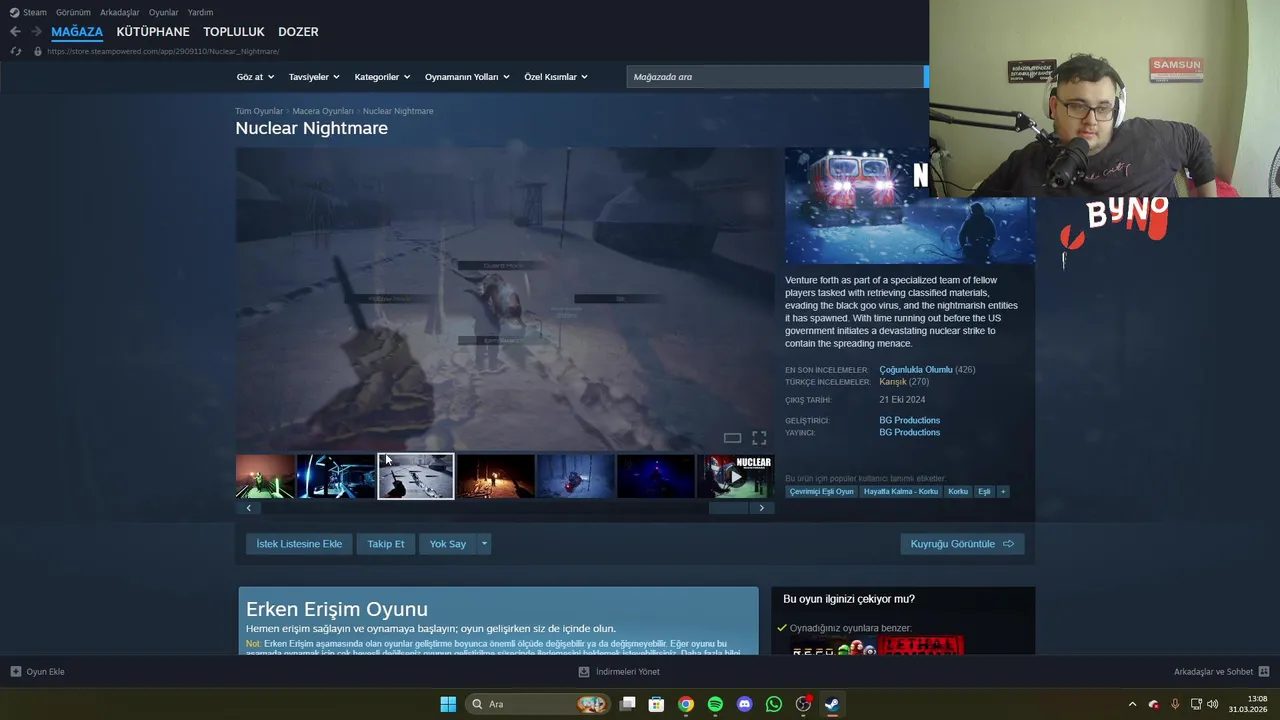Click the plus tag button
The height and width of the screenshot is (720, 1280).
1003,492
